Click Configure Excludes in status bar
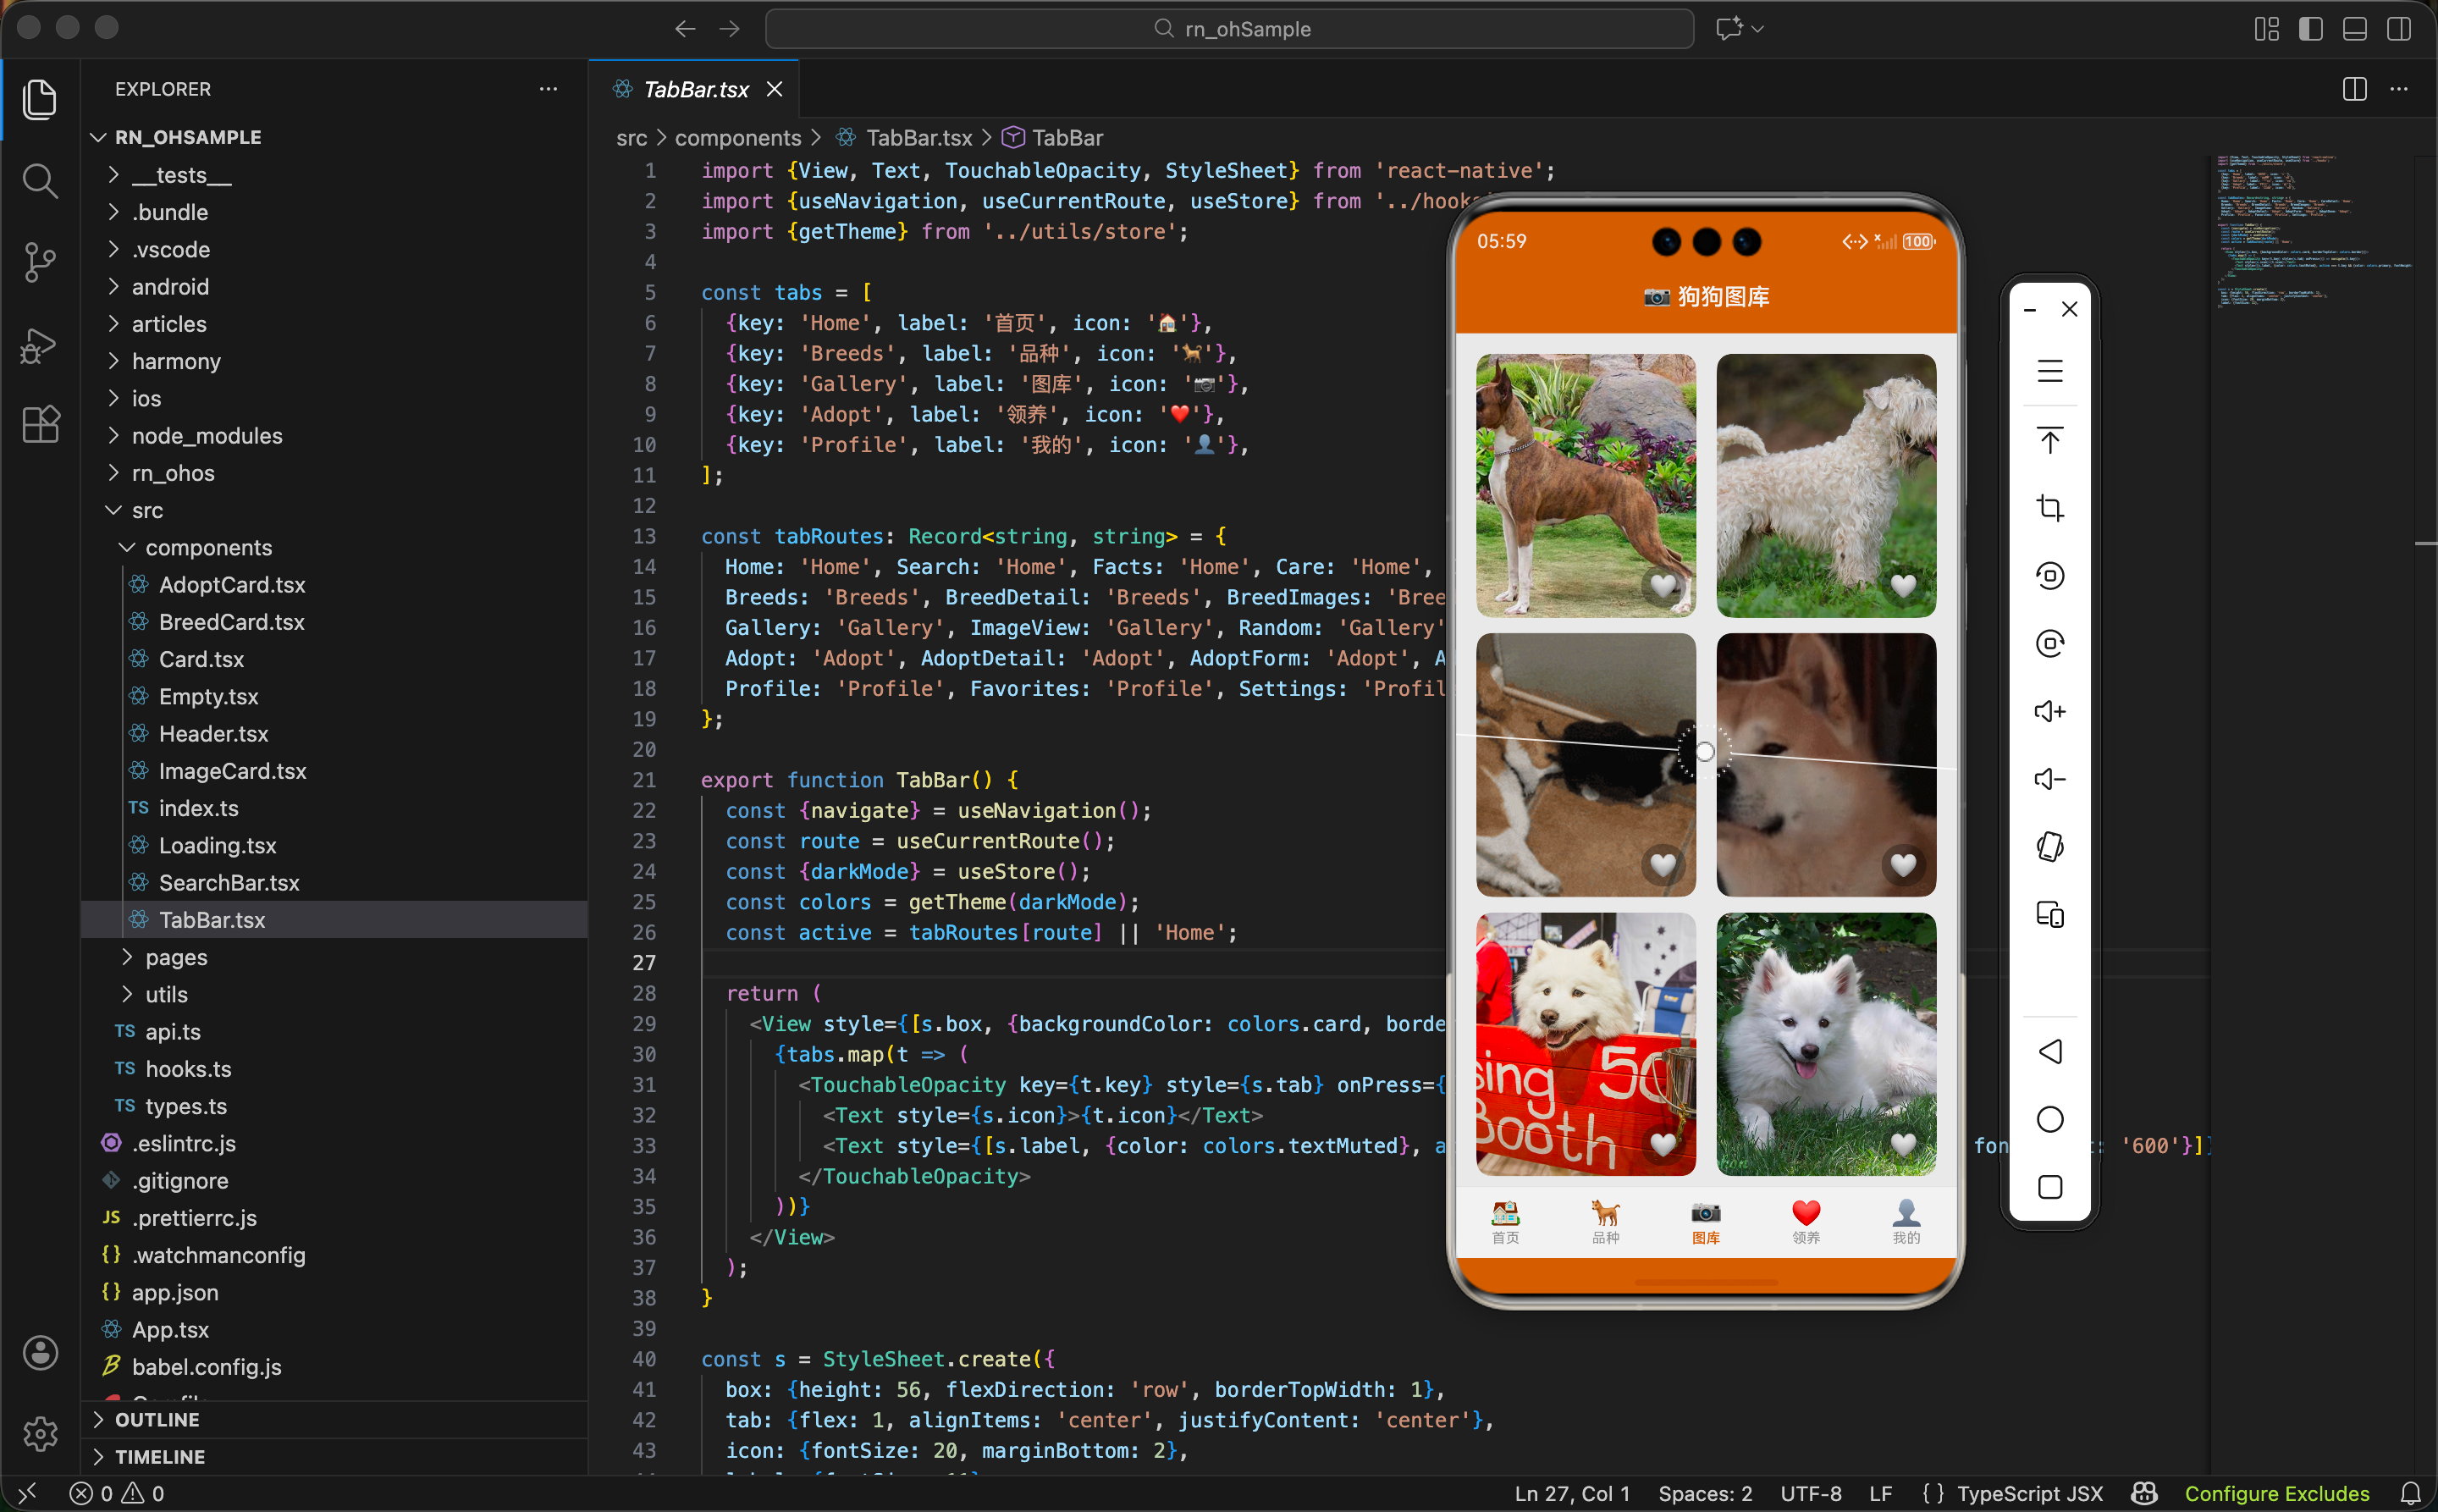This screenshot has height=1512, width=2438. coord(2276,1493)
